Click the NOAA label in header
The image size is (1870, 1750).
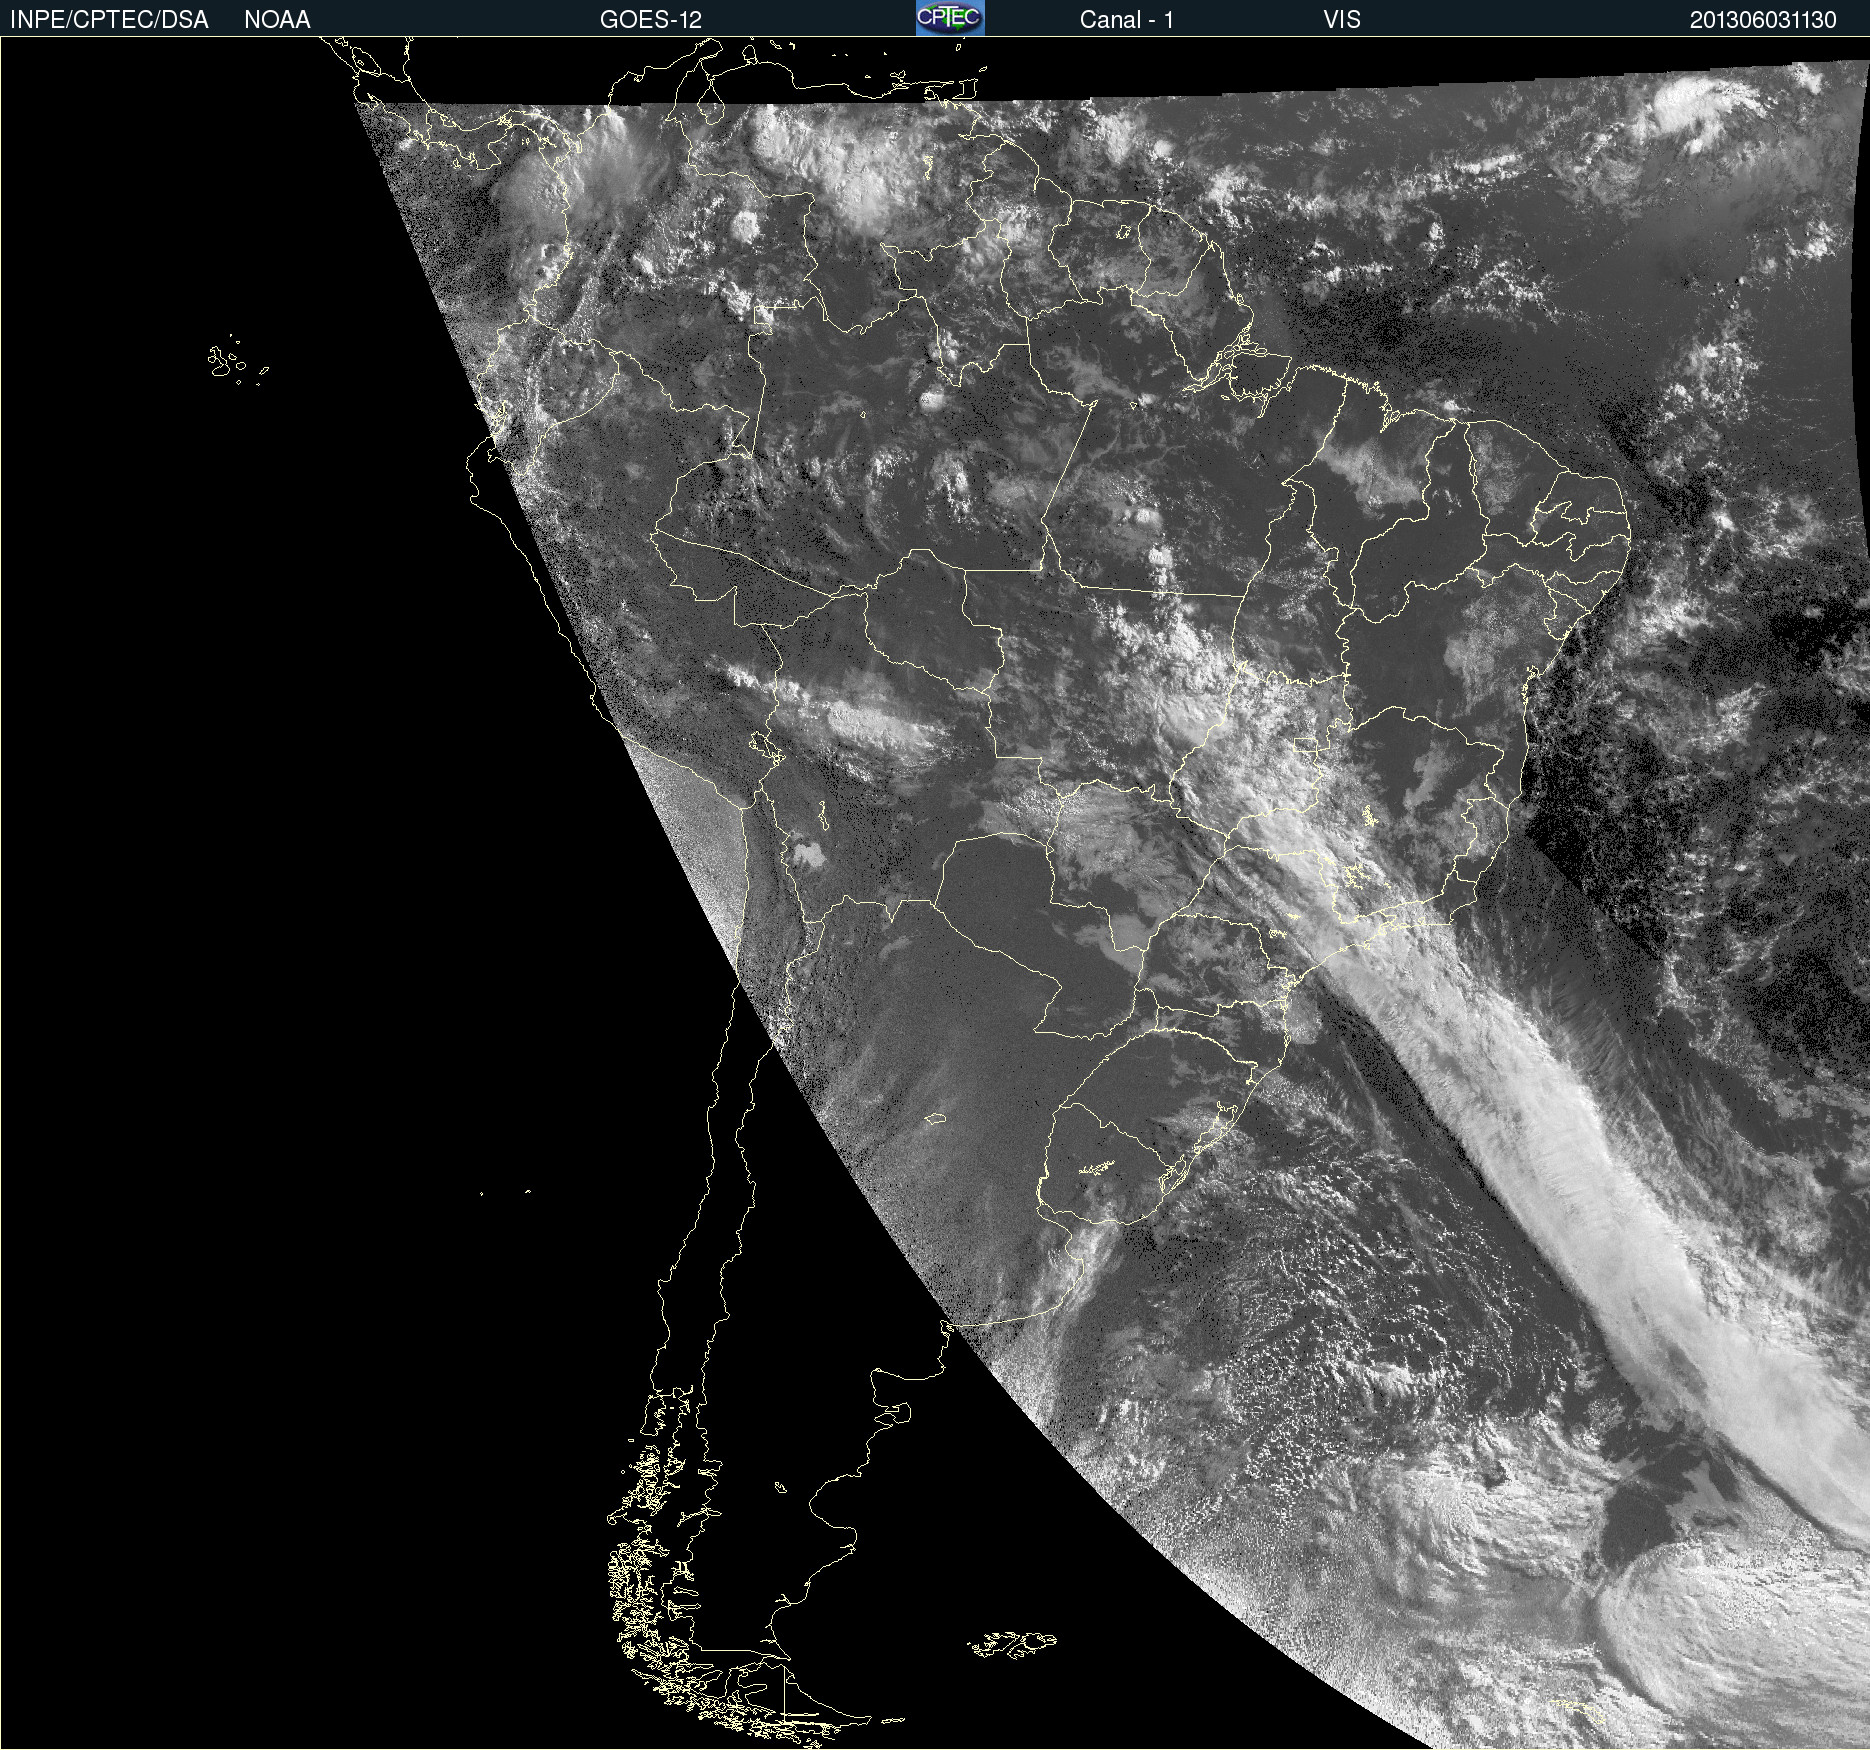tap(277, 20)
